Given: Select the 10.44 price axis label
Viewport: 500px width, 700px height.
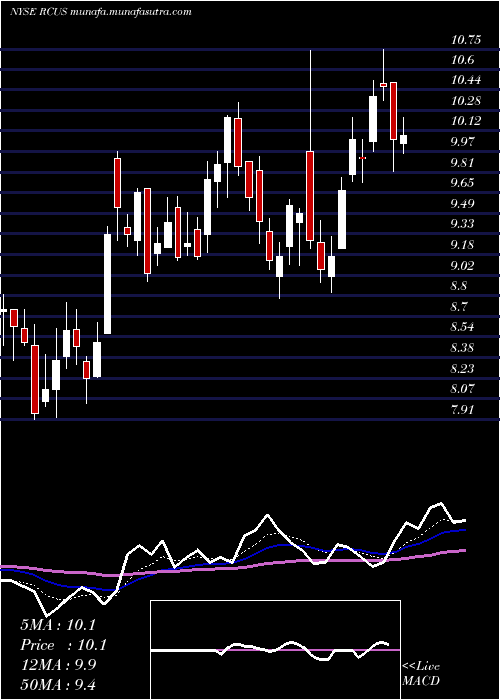Looking at the screenshot, I should click(x=466, y=80).
